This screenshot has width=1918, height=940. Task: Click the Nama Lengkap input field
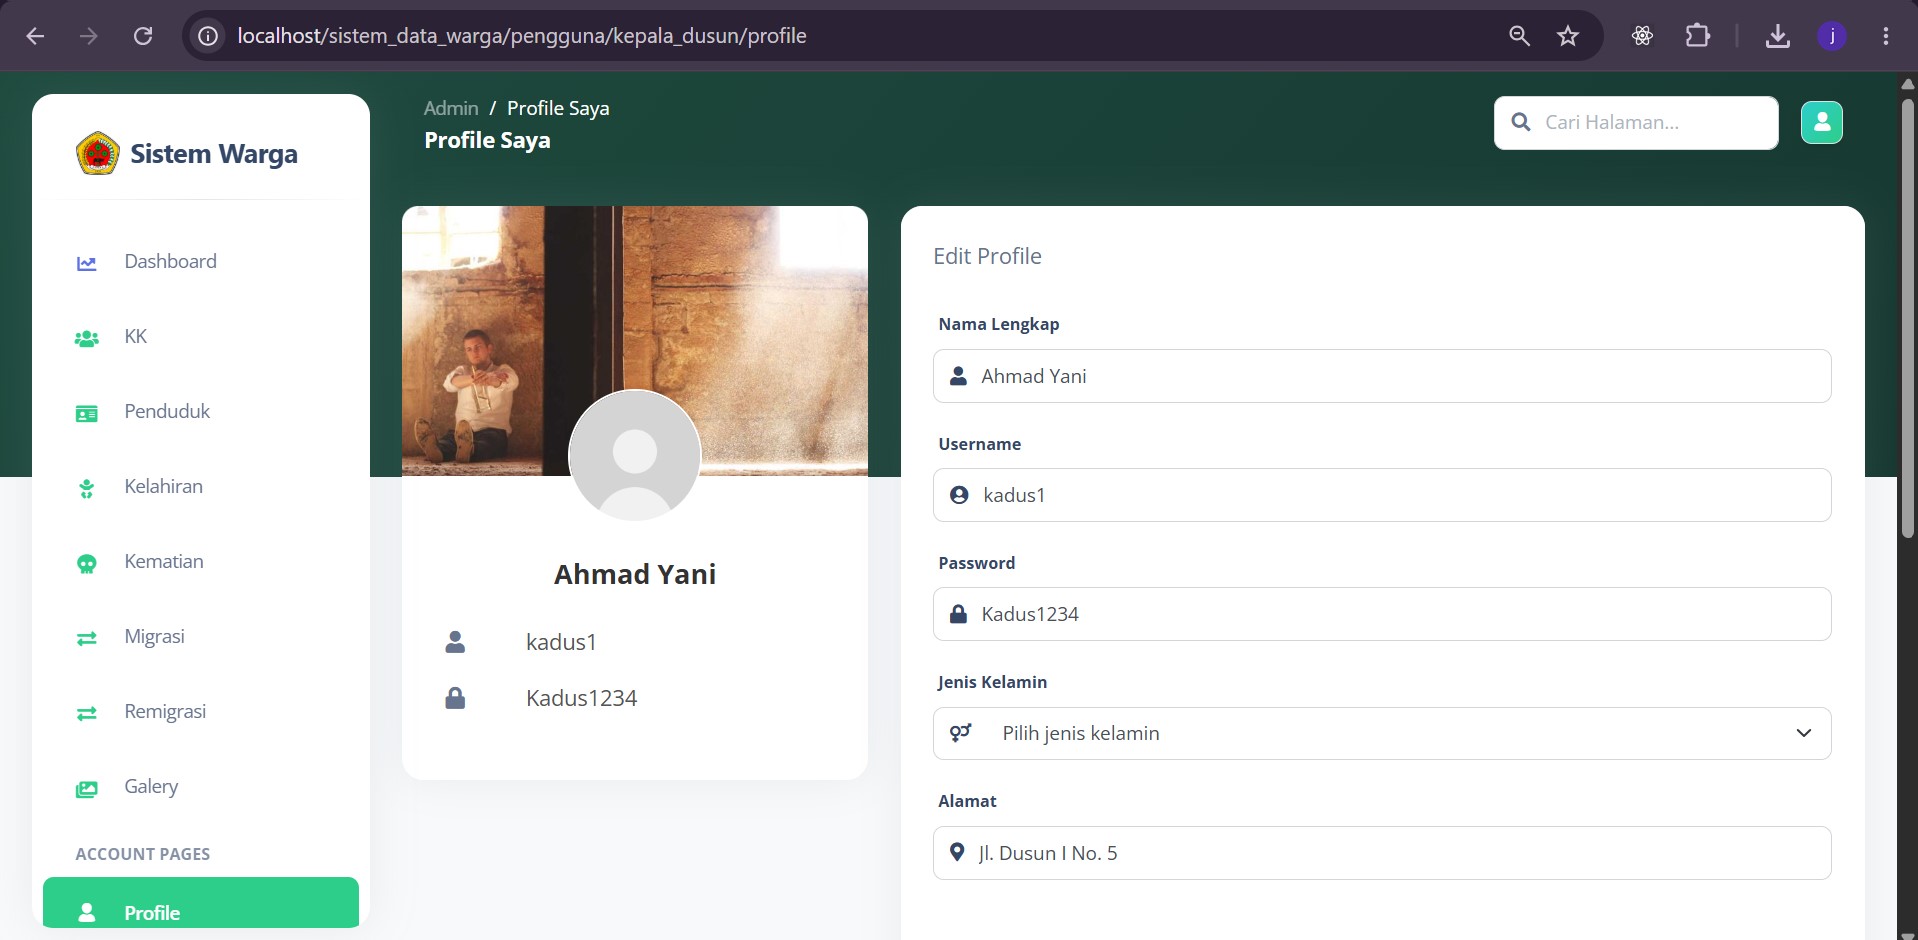[x=1382, y=376]
